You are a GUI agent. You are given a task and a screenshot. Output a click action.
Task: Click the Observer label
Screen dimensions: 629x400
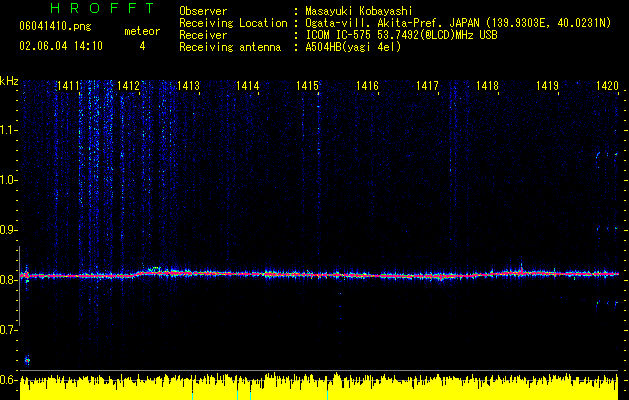click(x=203, y=11)
